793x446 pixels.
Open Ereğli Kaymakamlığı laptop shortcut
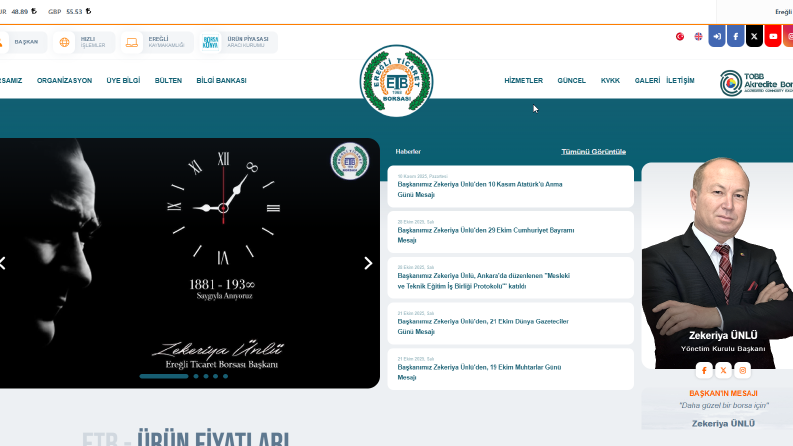(157, 42)
